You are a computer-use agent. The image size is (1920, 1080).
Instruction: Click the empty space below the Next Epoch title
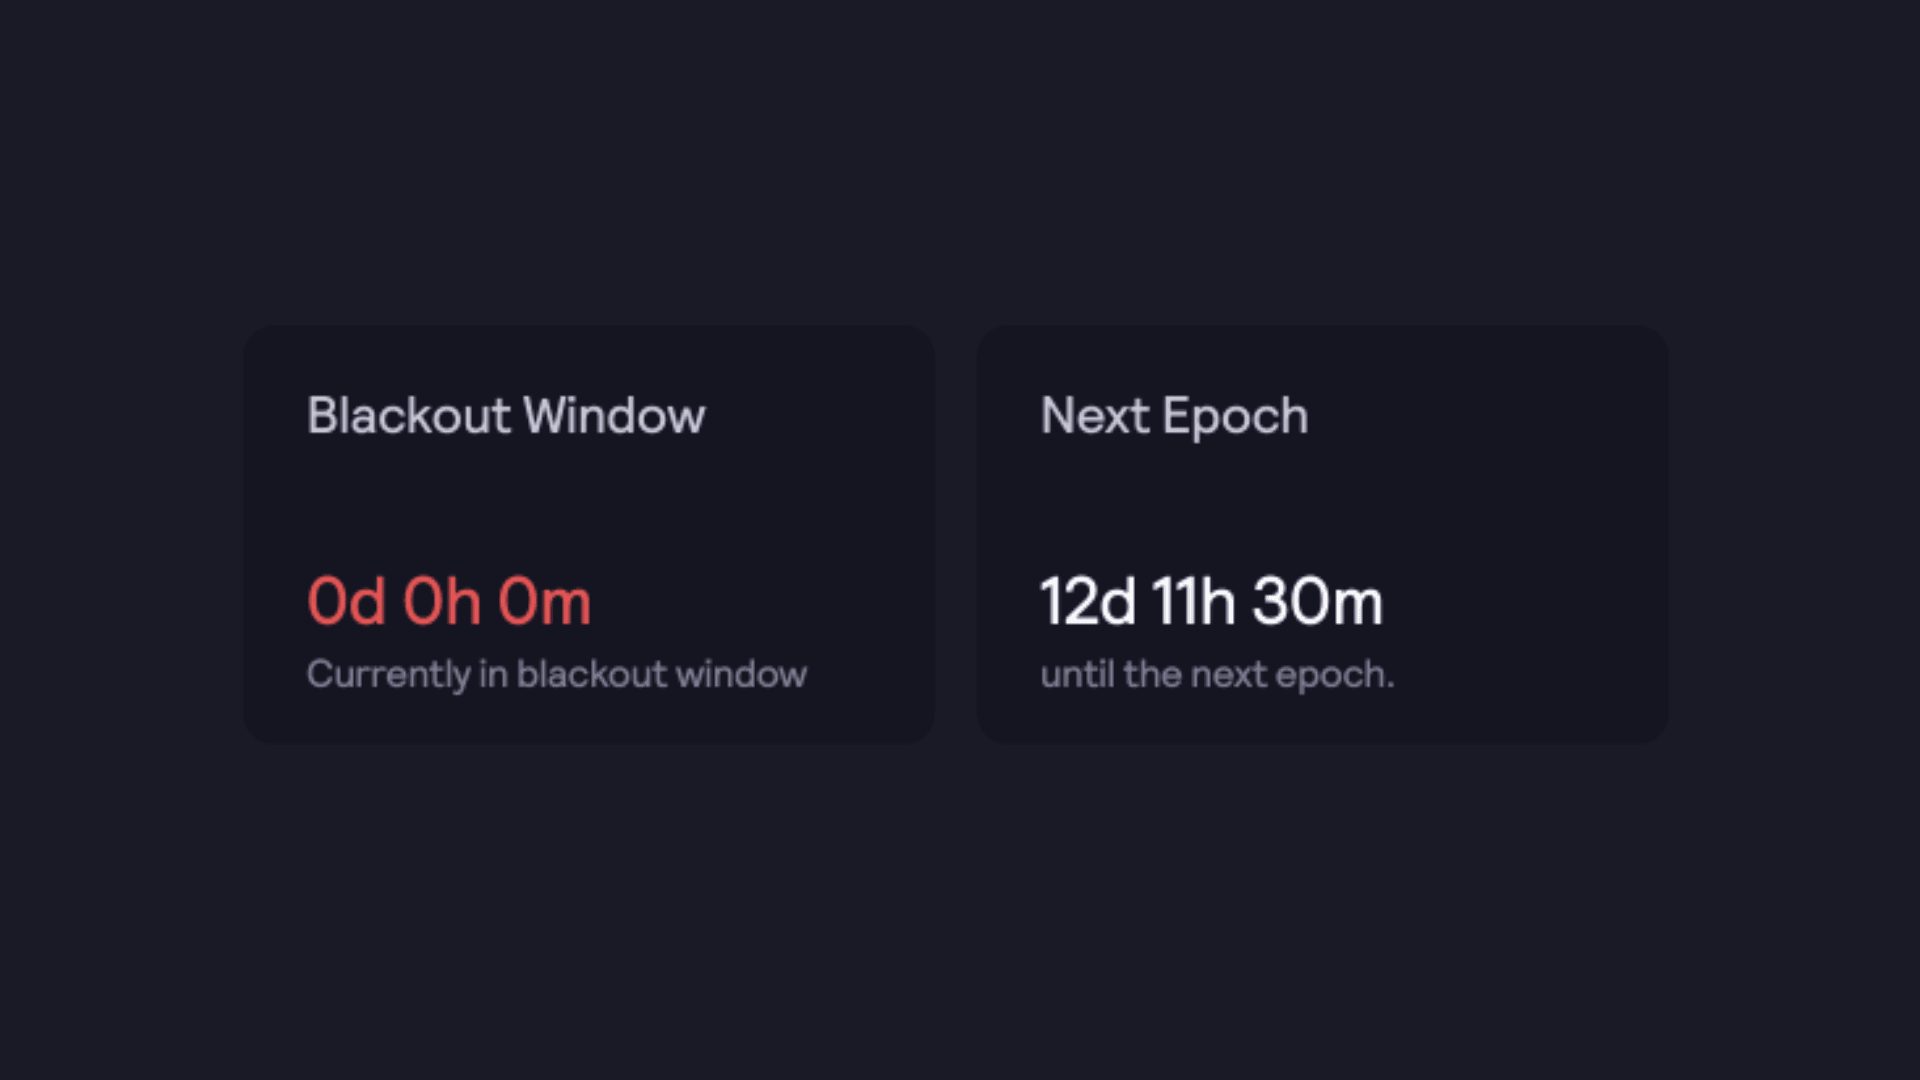[1322, 505]
